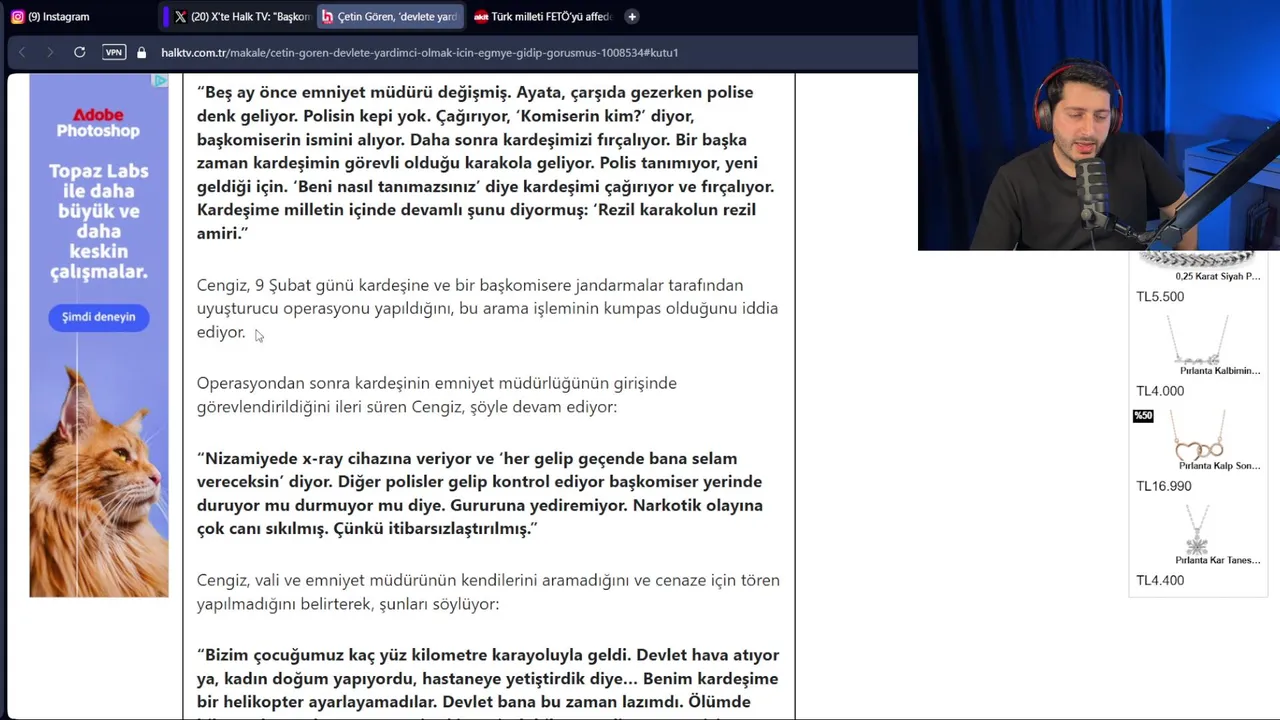
Task: Open a new browser tab
Action: (631, 16)
